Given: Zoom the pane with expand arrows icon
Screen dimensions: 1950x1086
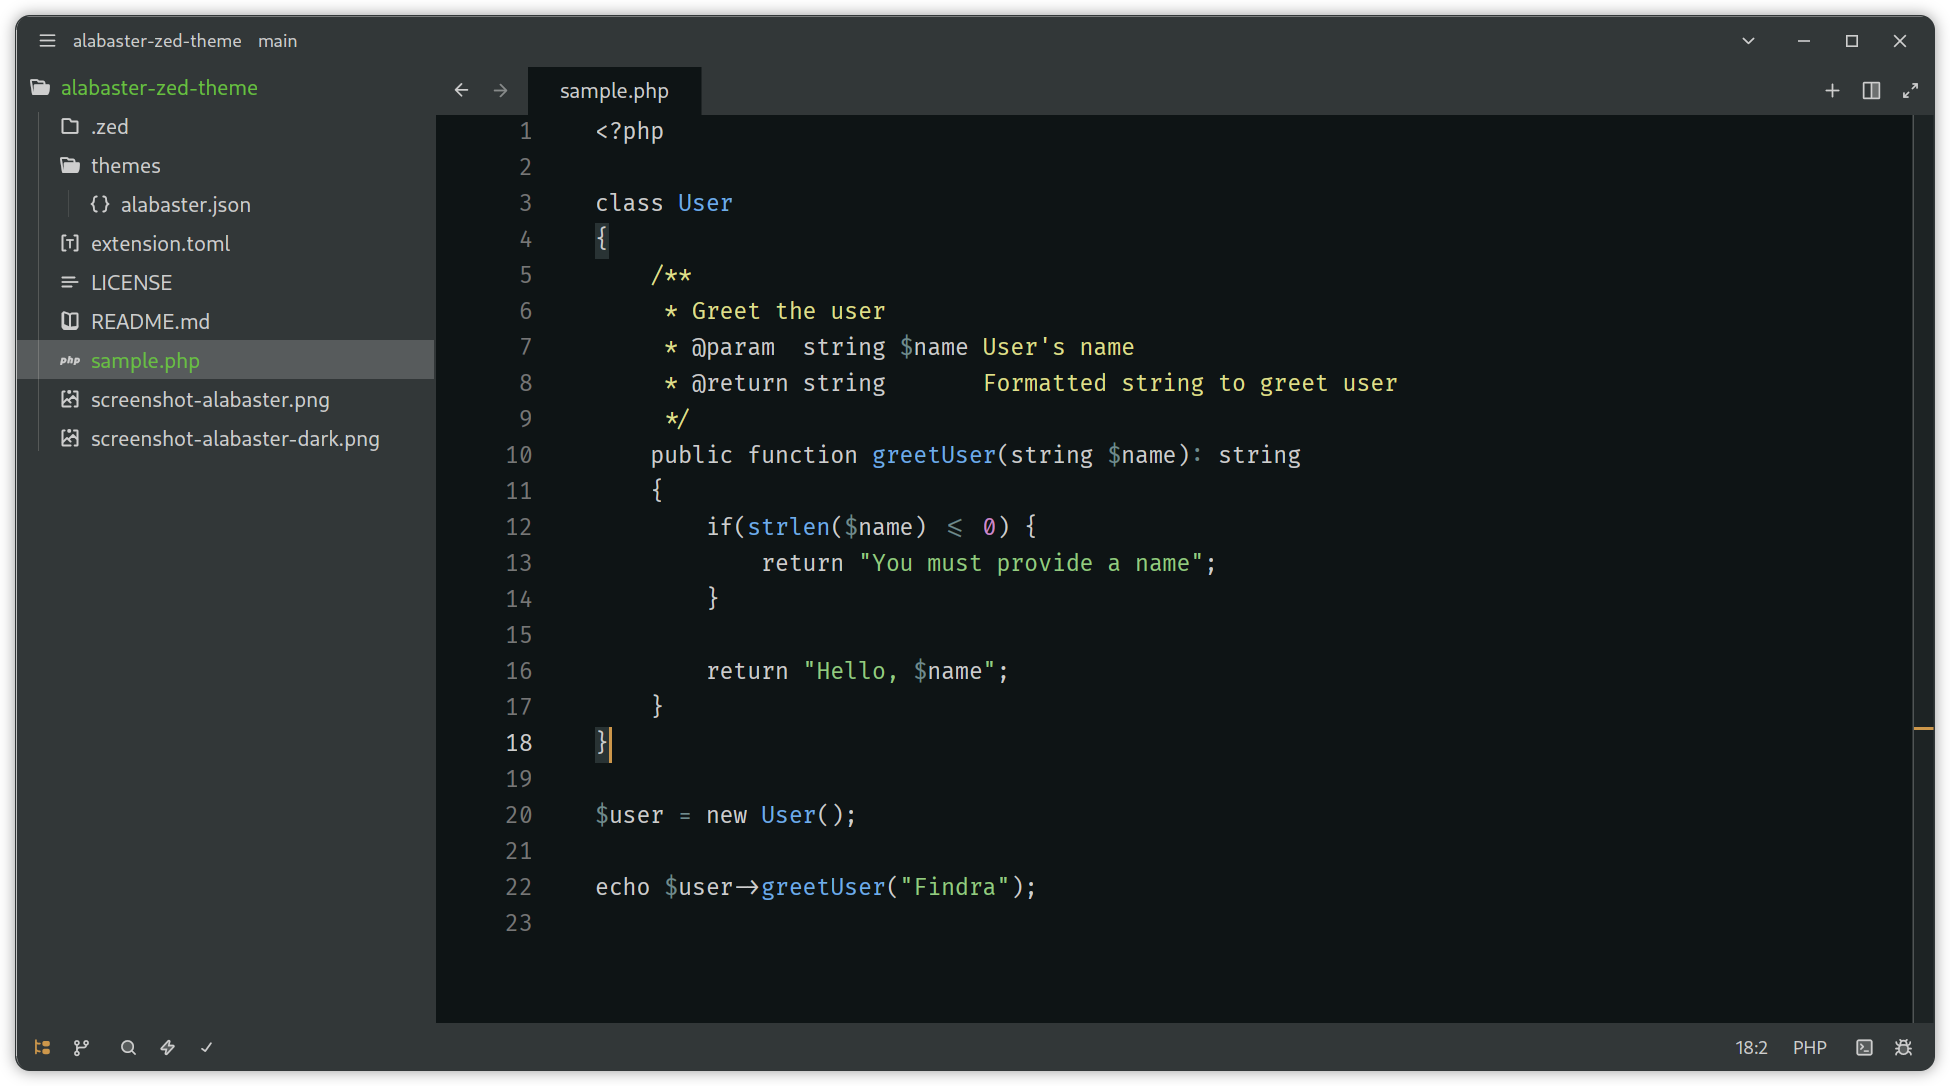Looking at the screenshot, I should (x=1910, y=90).
